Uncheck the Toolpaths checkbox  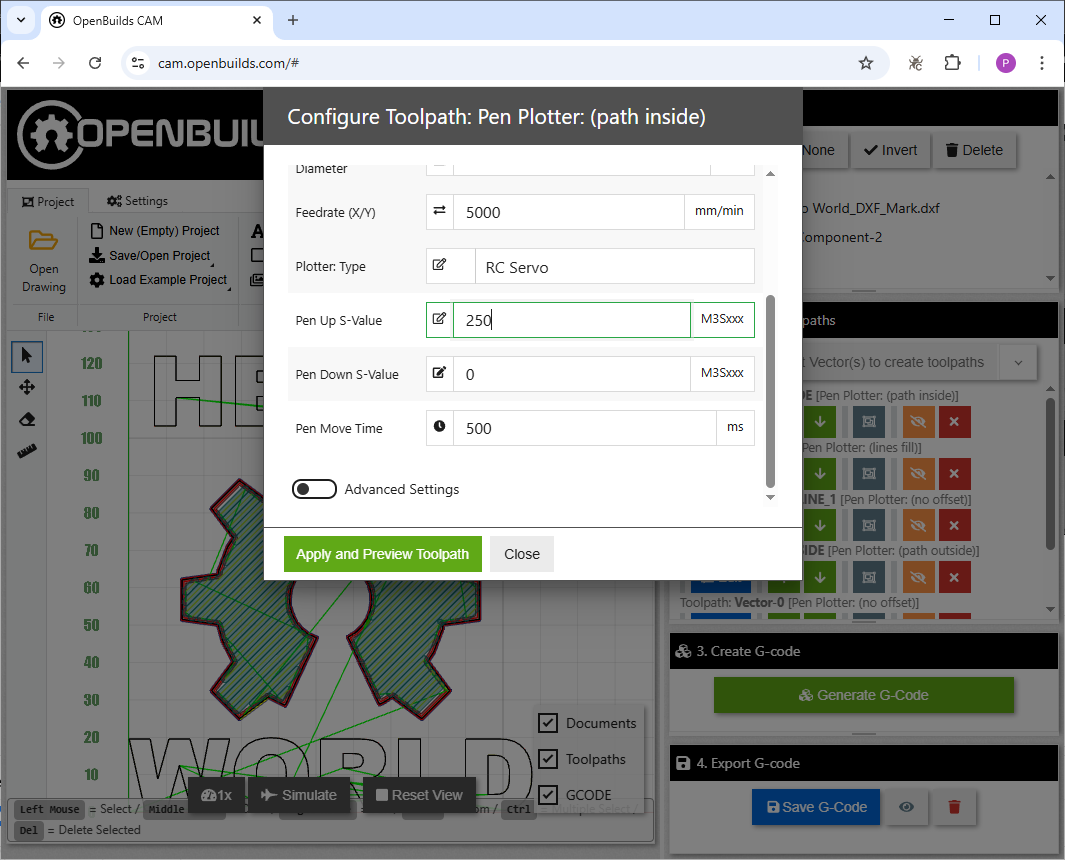pos(547,759)
